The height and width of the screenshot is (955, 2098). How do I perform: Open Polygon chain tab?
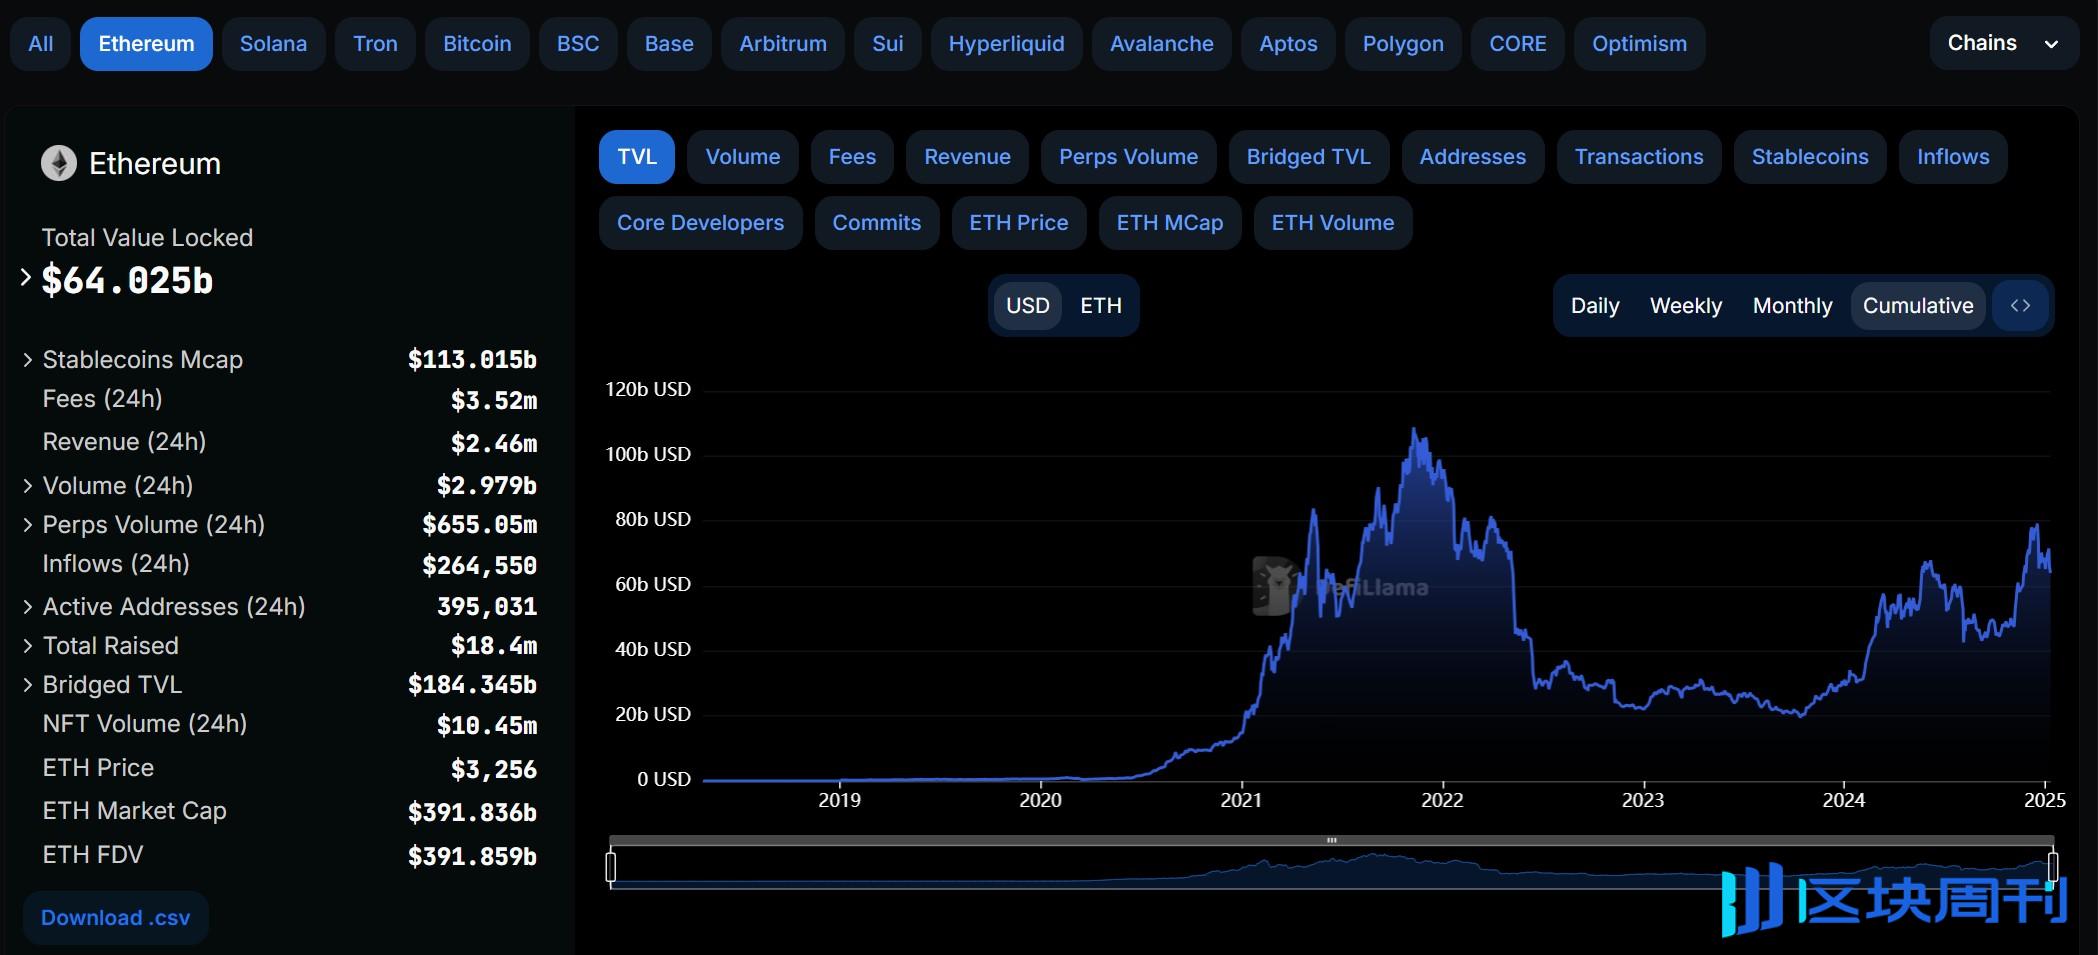click(x=1403, y=44)
